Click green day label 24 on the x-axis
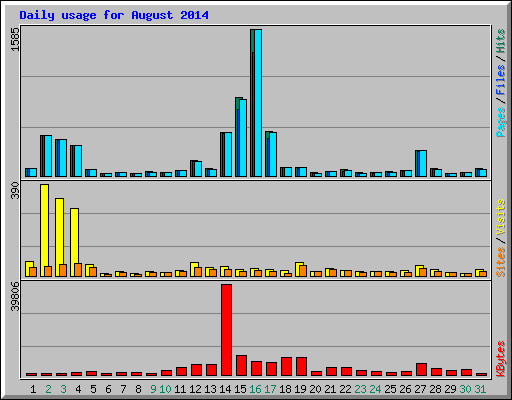The height and width of the screenshot is (400, 512). click(x=375, y=389)
